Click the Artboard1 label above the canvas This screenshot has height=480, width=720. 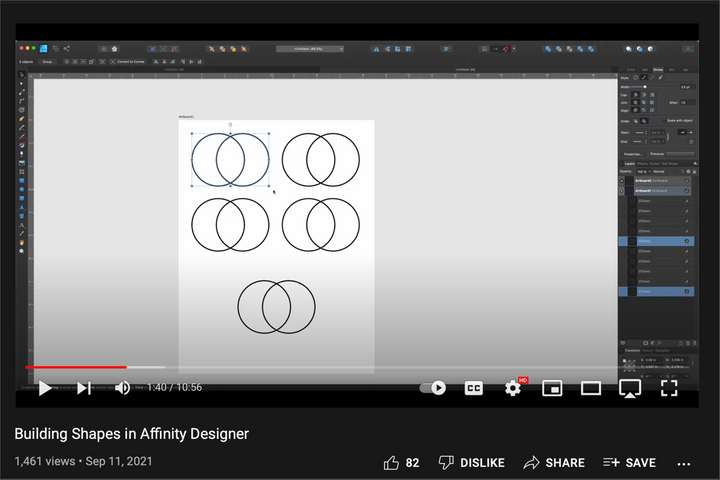point(186,117)
